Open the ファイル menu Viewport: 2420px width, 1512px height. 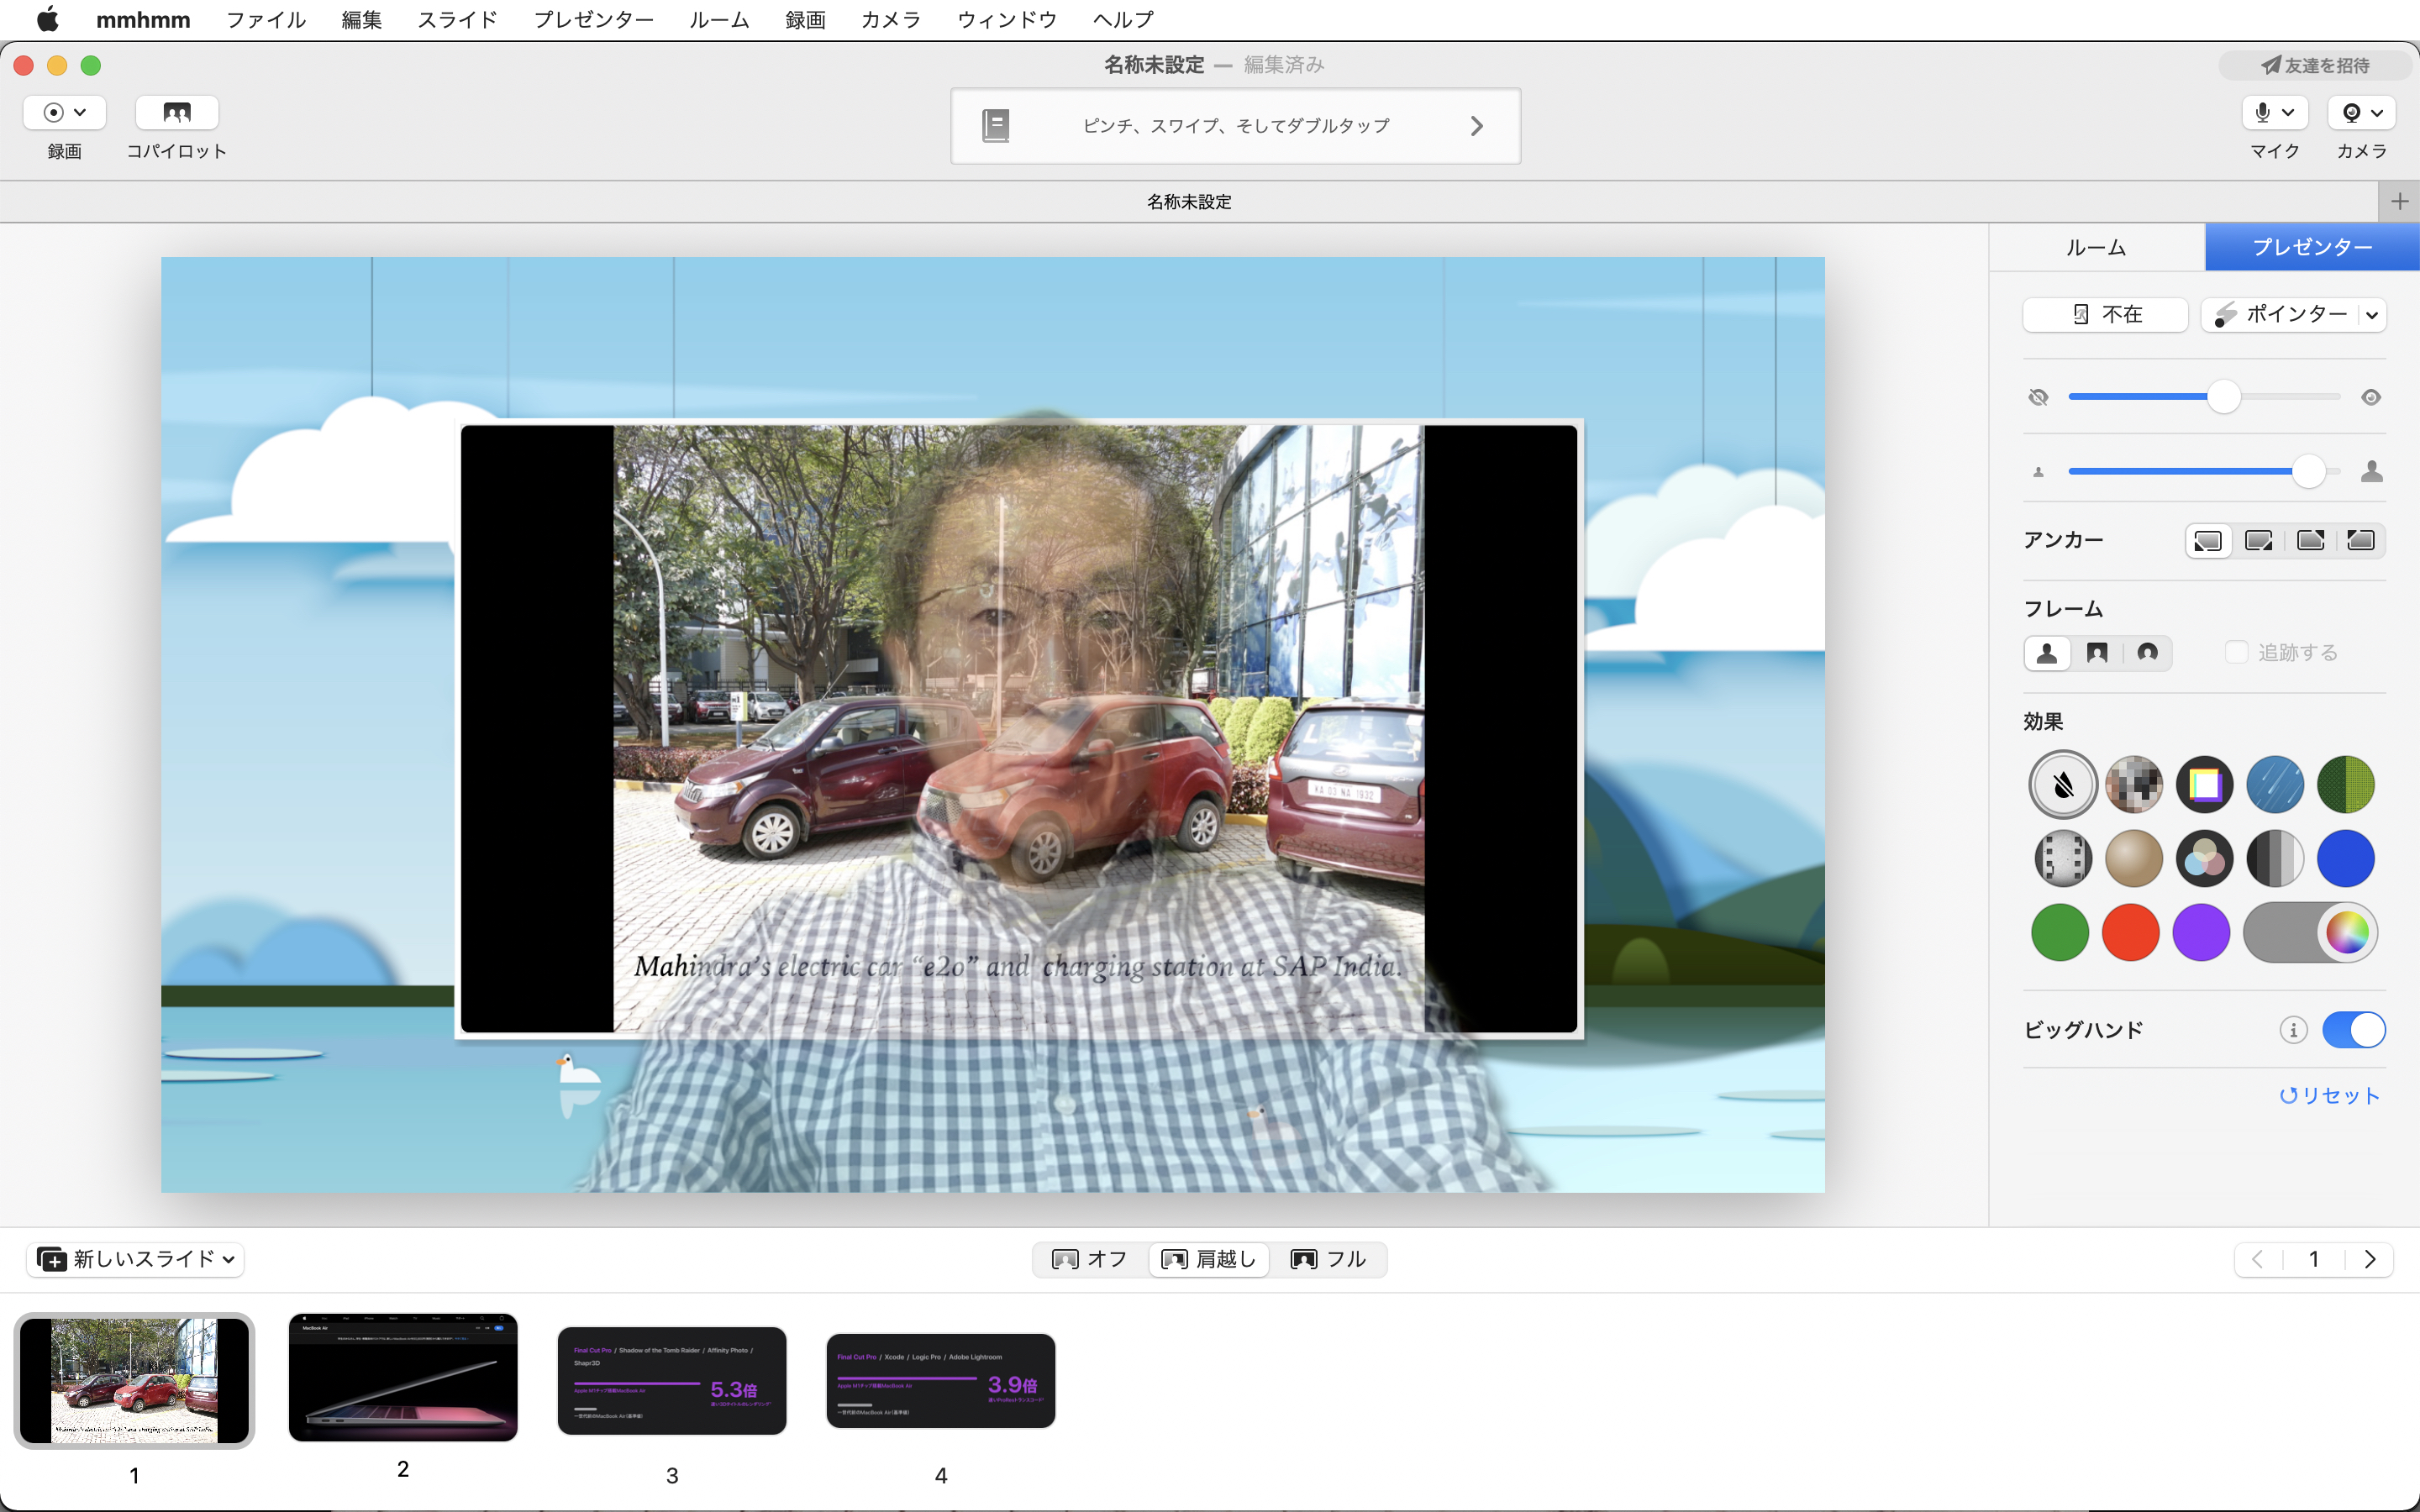point(266,19)
